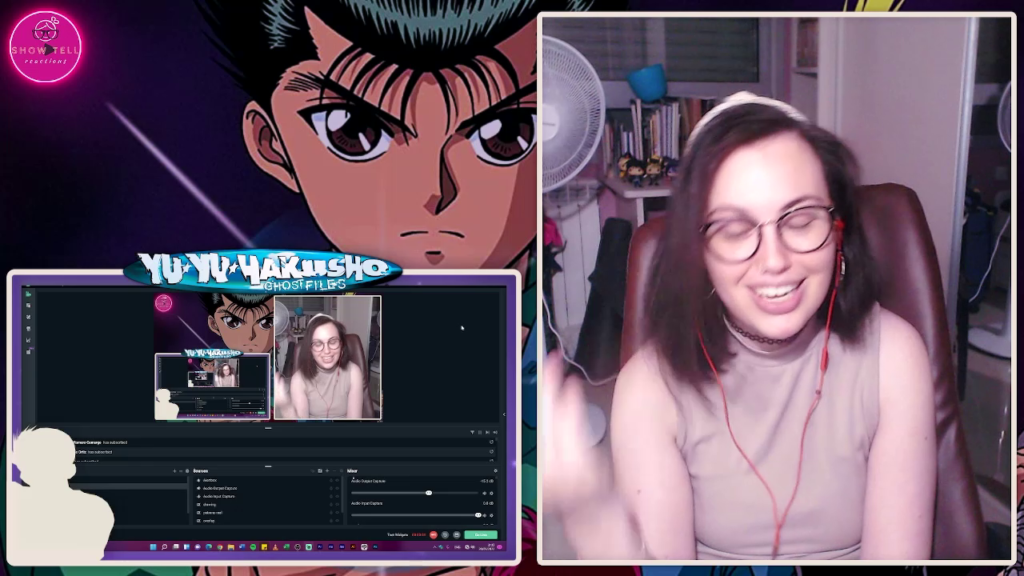Open the Editor icon in left sidebar
This screenshot has width=1024, height=576.
(28, 295)
